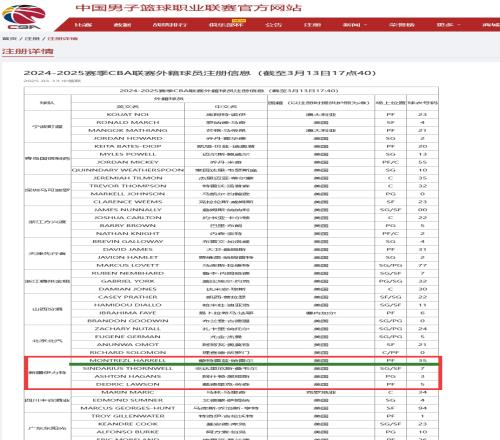Select the DEDRIC LAWSON name cell

(x=128, y=384)
